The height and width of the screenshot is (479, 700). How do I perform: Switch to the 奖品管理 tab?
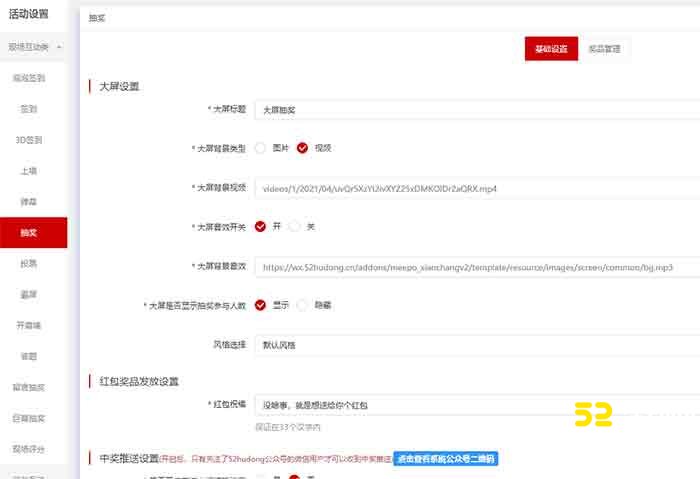pos(604,49)
